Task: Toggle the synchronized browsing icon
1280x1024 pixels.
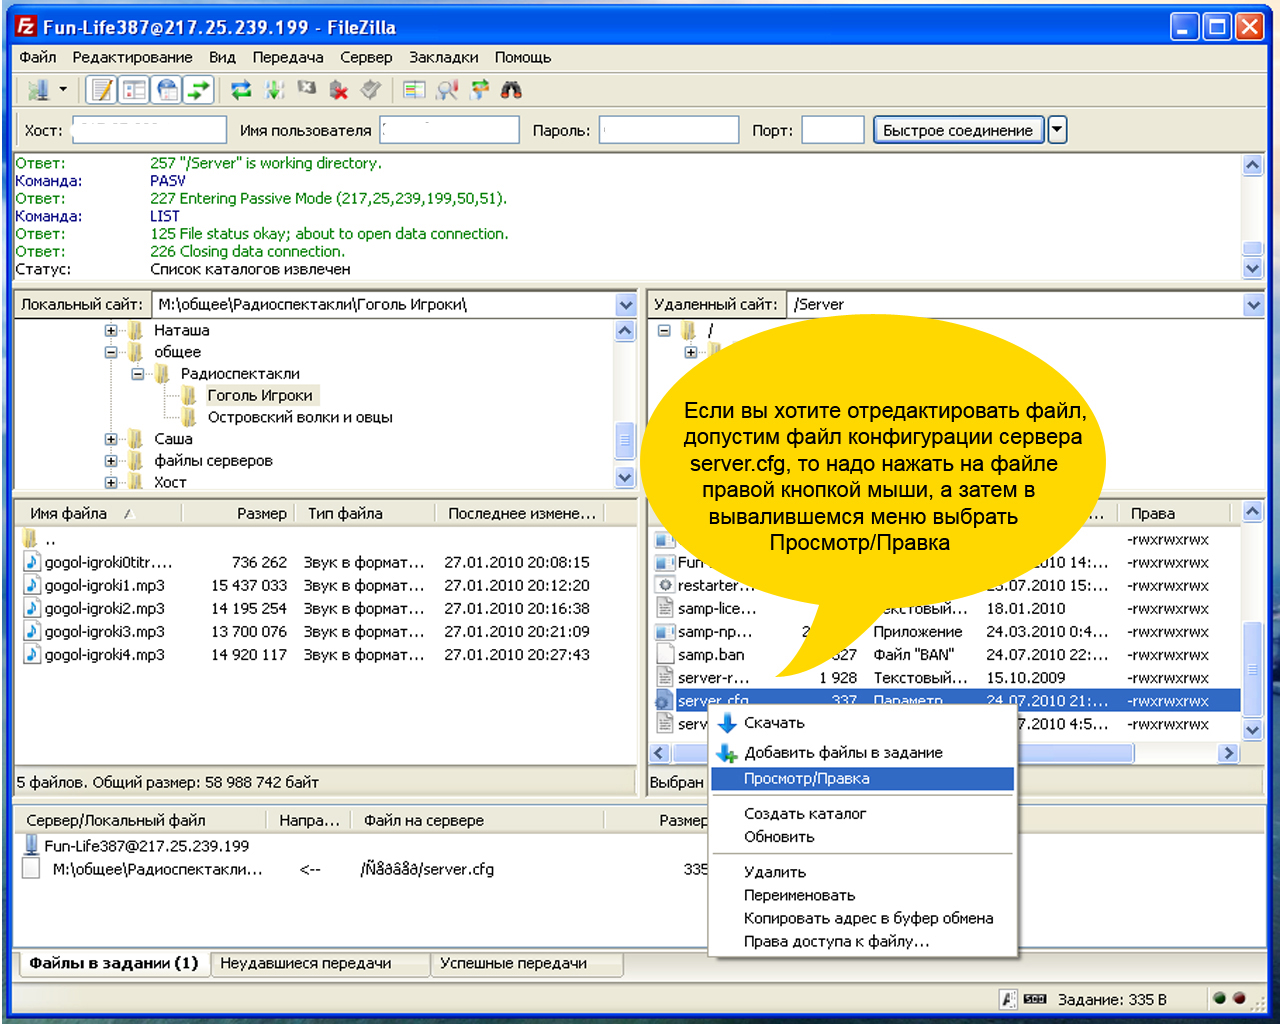Action: (x=480, y=90)
